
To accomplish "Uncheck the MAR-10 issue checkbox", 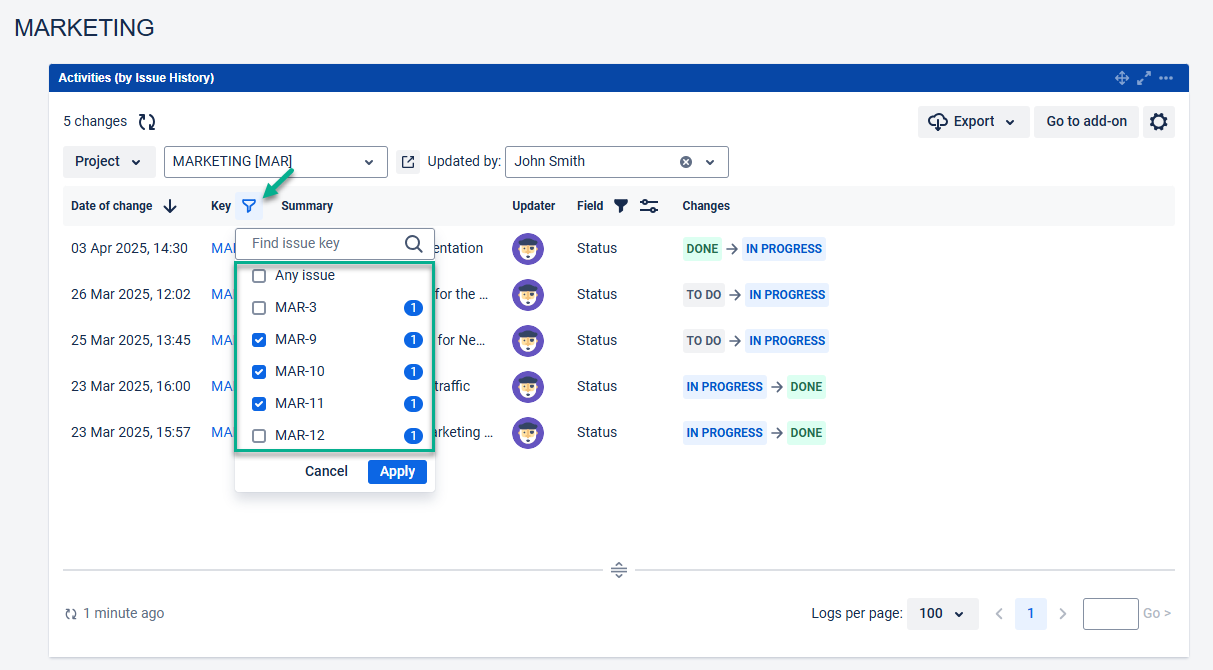I will 259,372.
